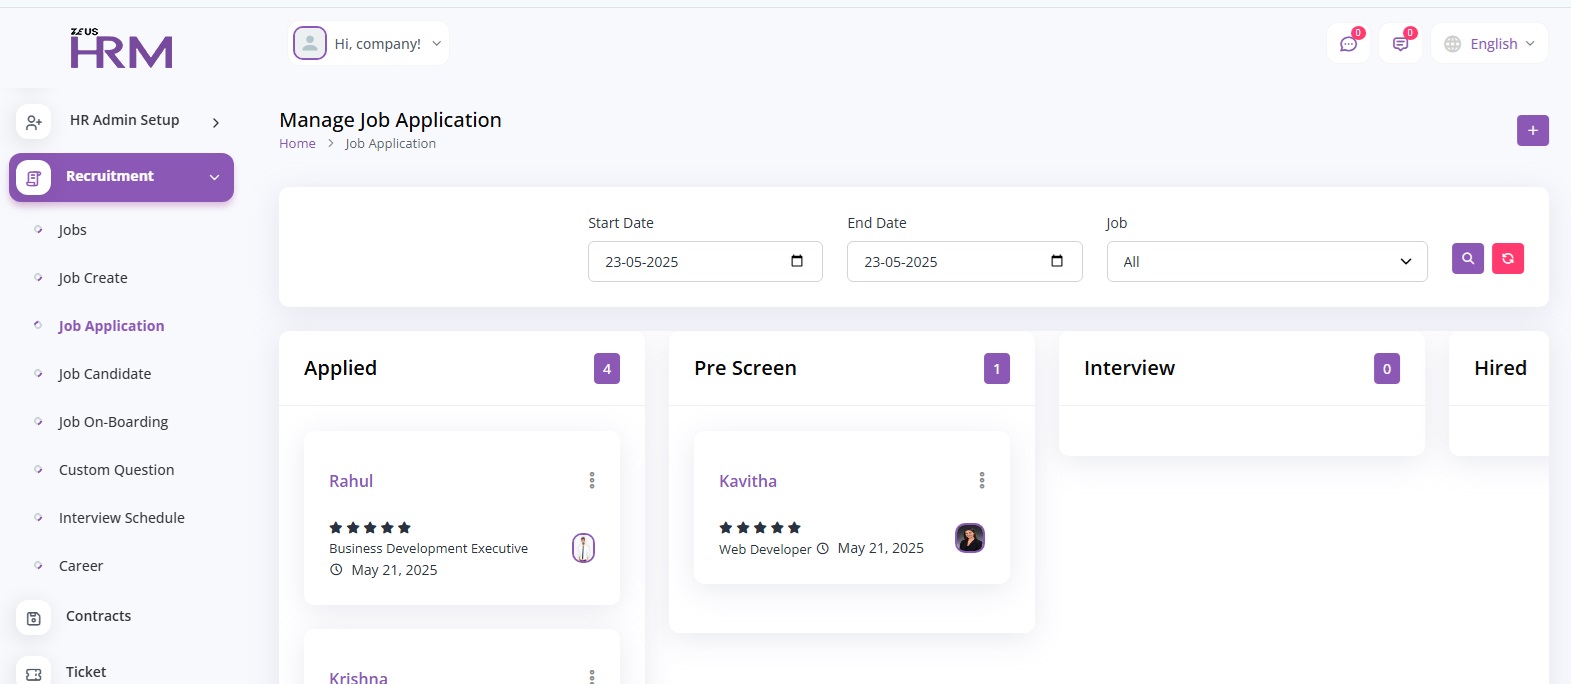This screenshot has width=1571, height=684.
Task: Expand the Job filter dropdown
Action: click(1266, 262)
